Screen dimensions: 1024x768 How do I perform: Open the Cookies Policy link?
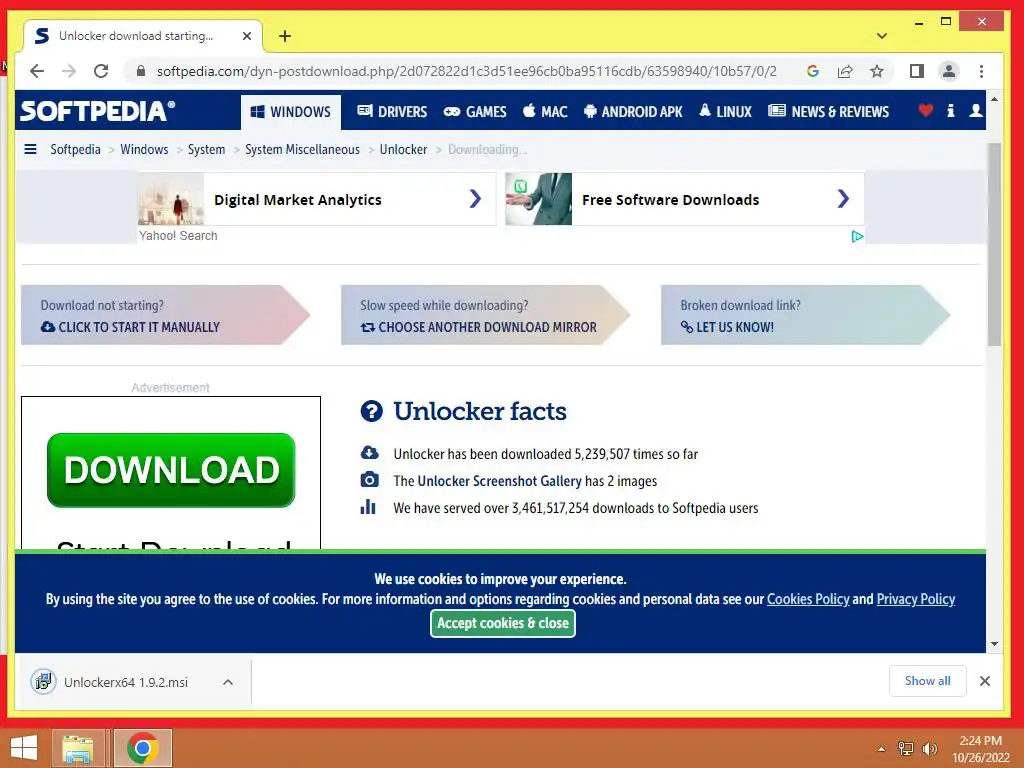[808, 599]
